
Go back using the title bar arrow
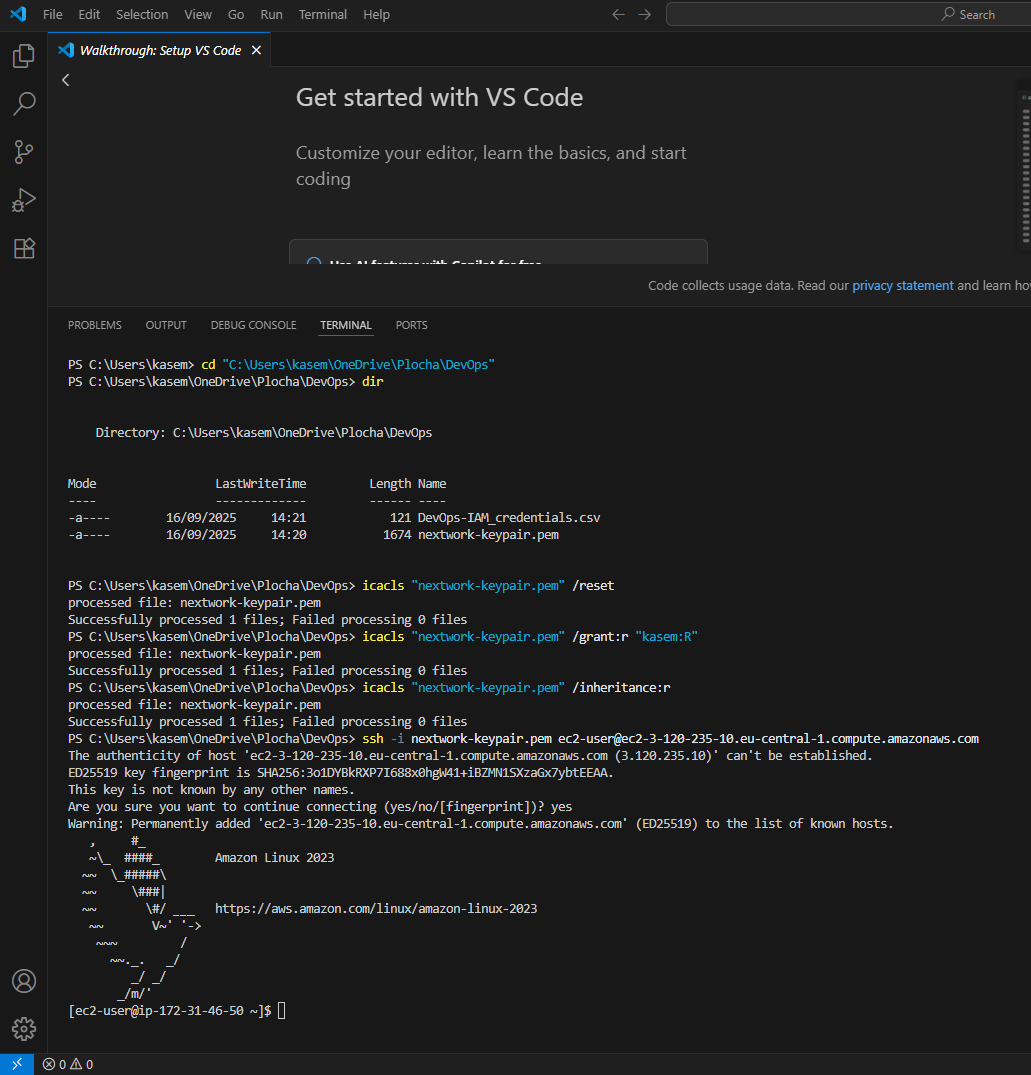618,14
